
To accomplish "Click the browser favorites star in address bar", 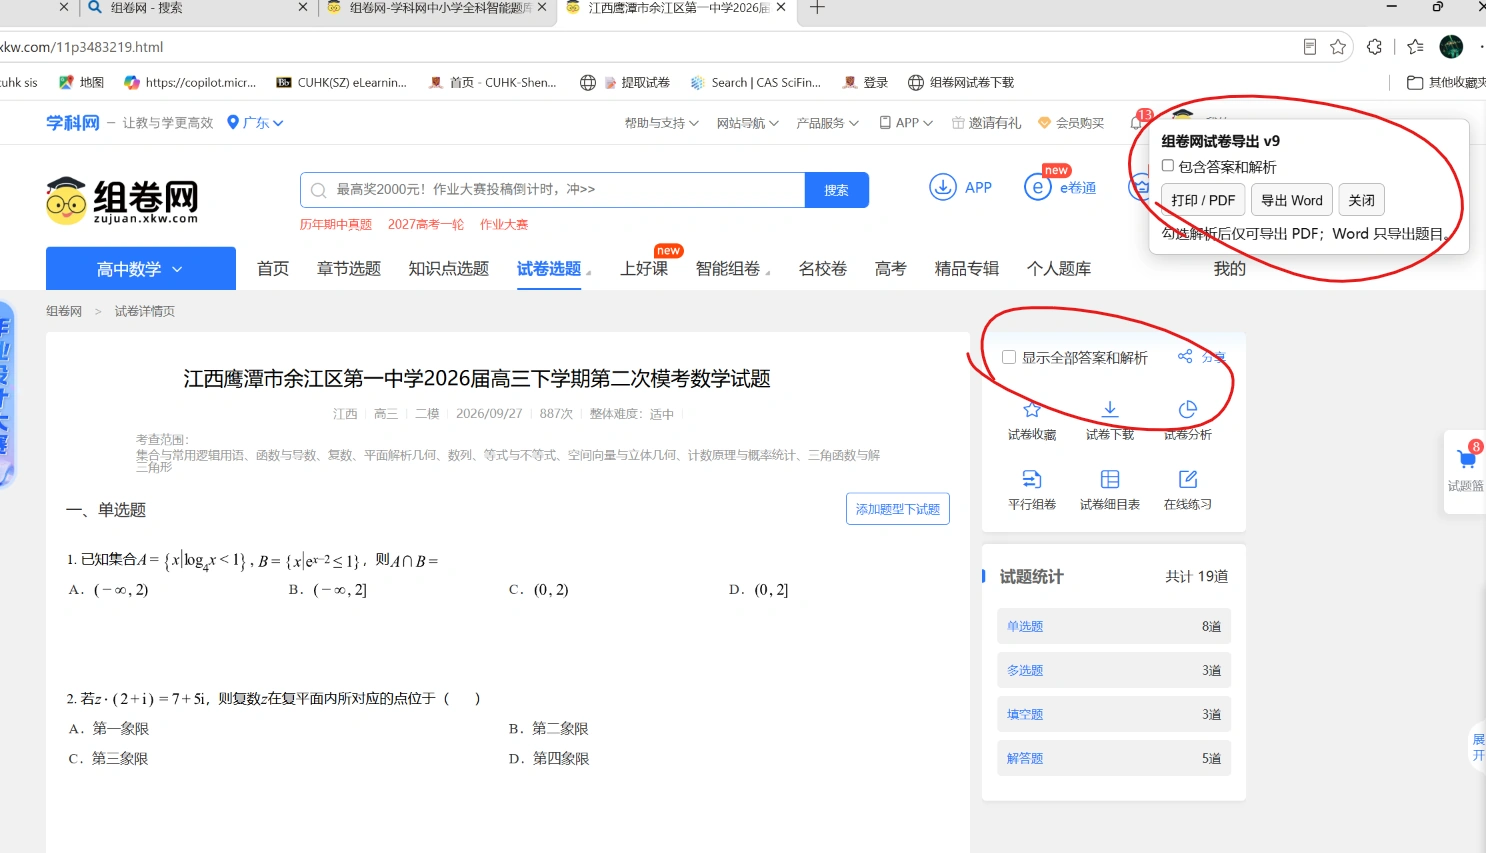I will (x=1338, y=47).
